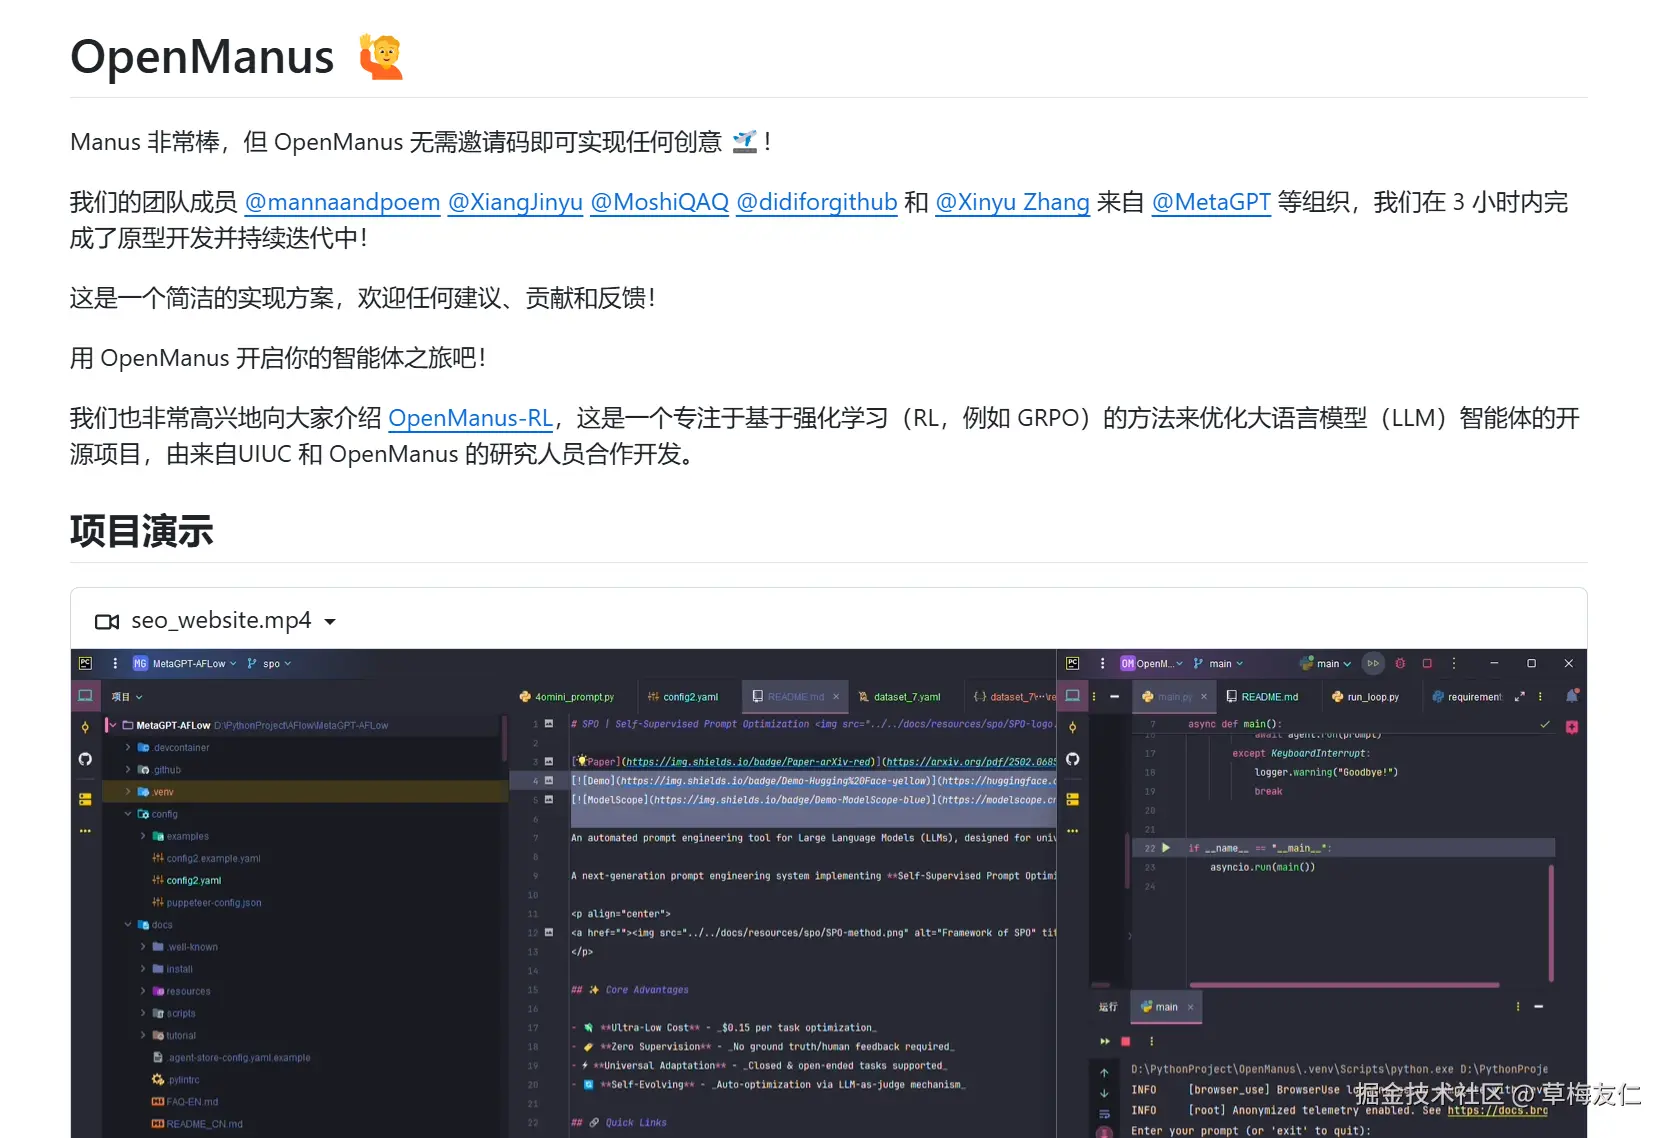Image resolution: width=1671 pixels, height=1138 pixels.
Task: Expand the examples folder
Action: point(143,836)
